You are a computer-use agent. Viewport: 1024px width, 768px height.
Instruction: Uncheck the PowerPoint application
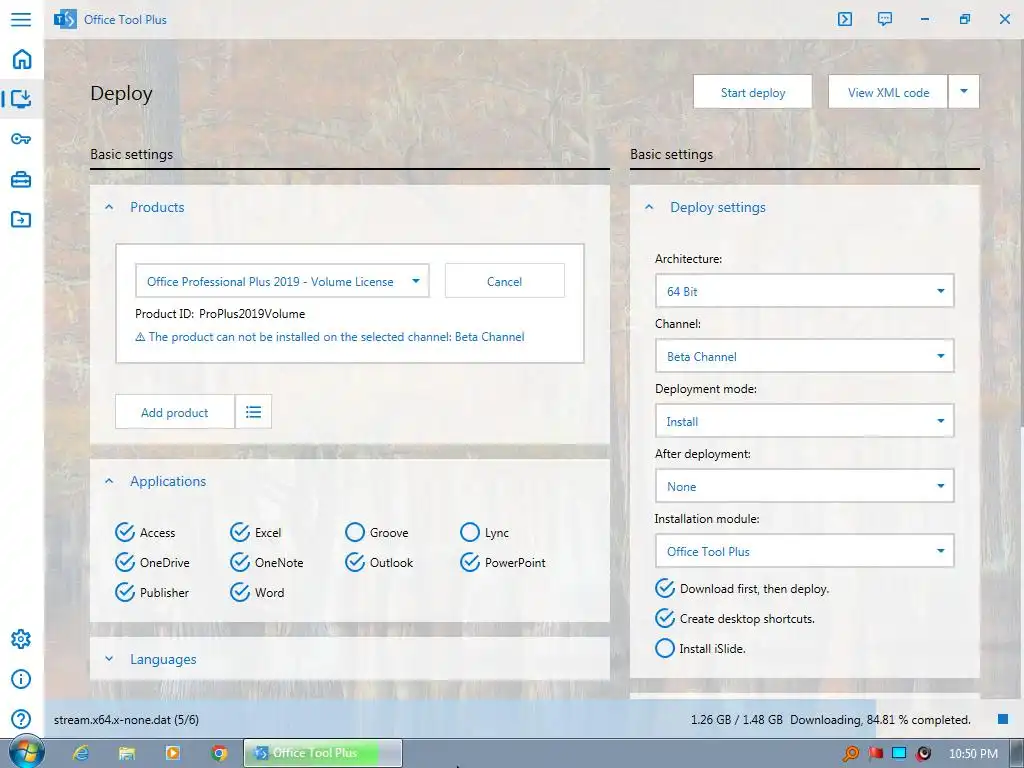pos(470,562)
